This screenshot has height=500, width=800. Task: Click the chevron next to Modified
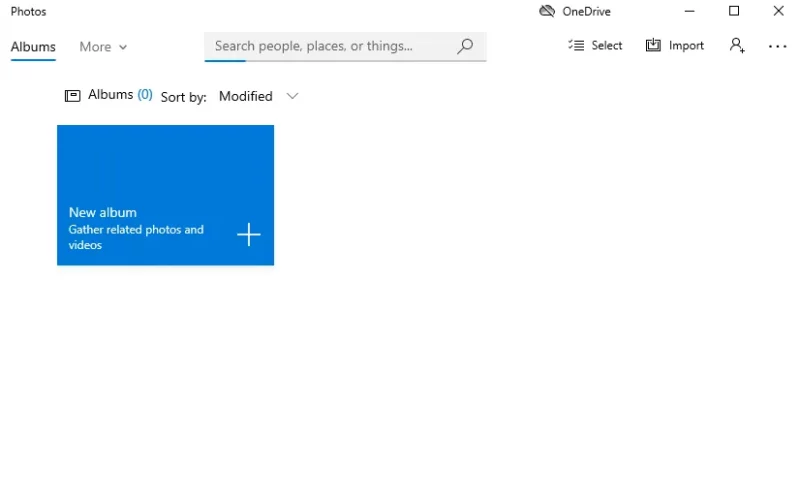[292, 96]
